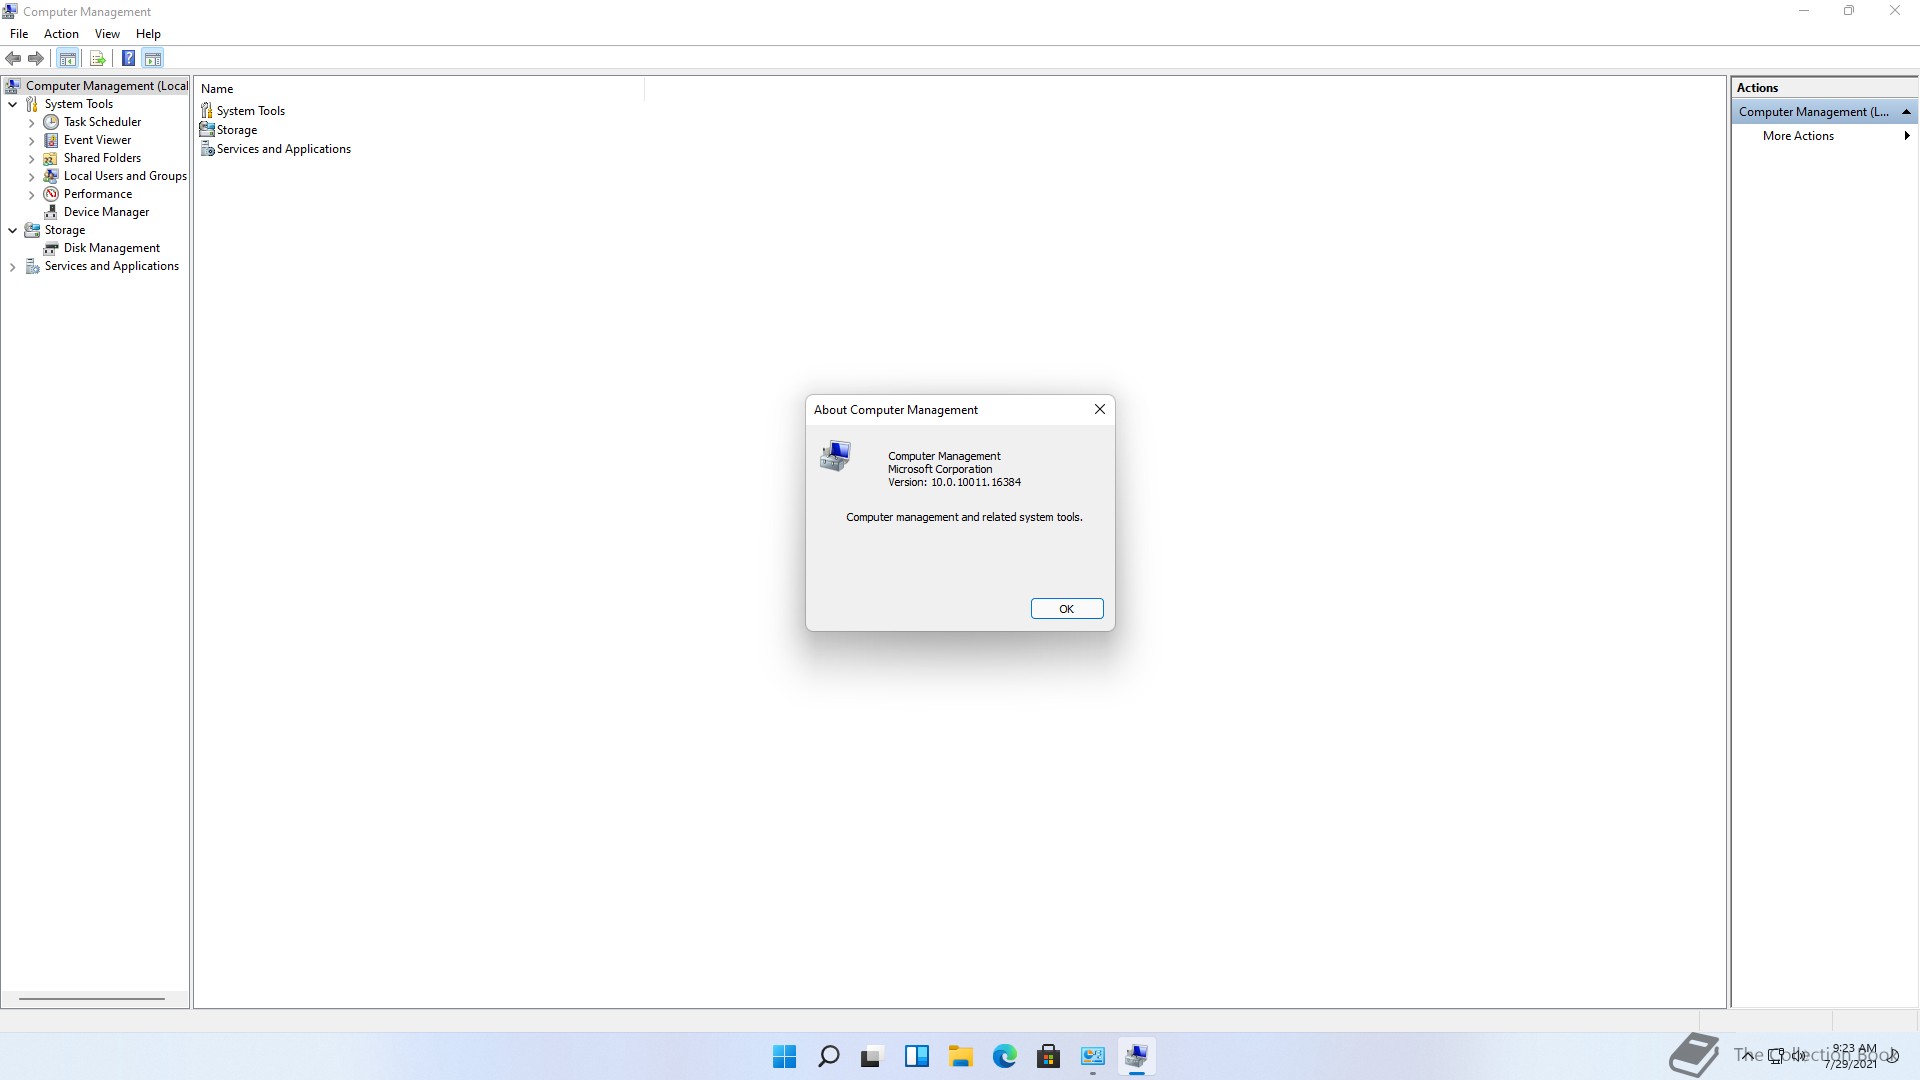Expand the Services and Applications tree node

[x=12, y=267]
